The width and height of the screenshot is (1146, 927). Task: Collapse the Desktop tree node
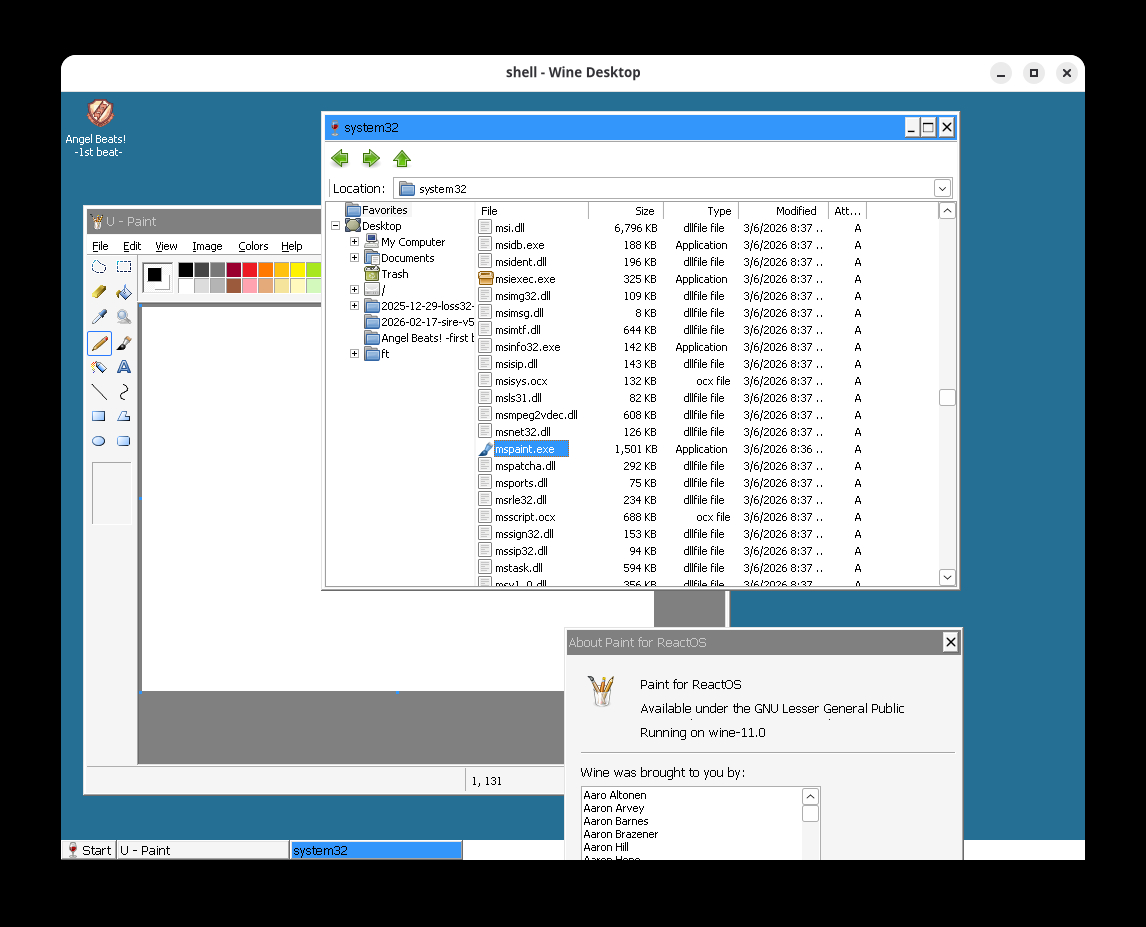click(x=336, y=226)
